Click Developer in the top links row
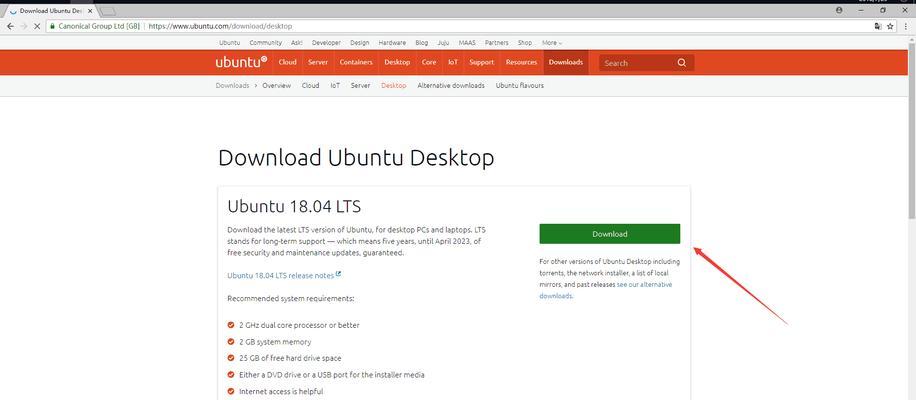Image resolution: width=916 pixels, height=400 pixels. (326, 43)
